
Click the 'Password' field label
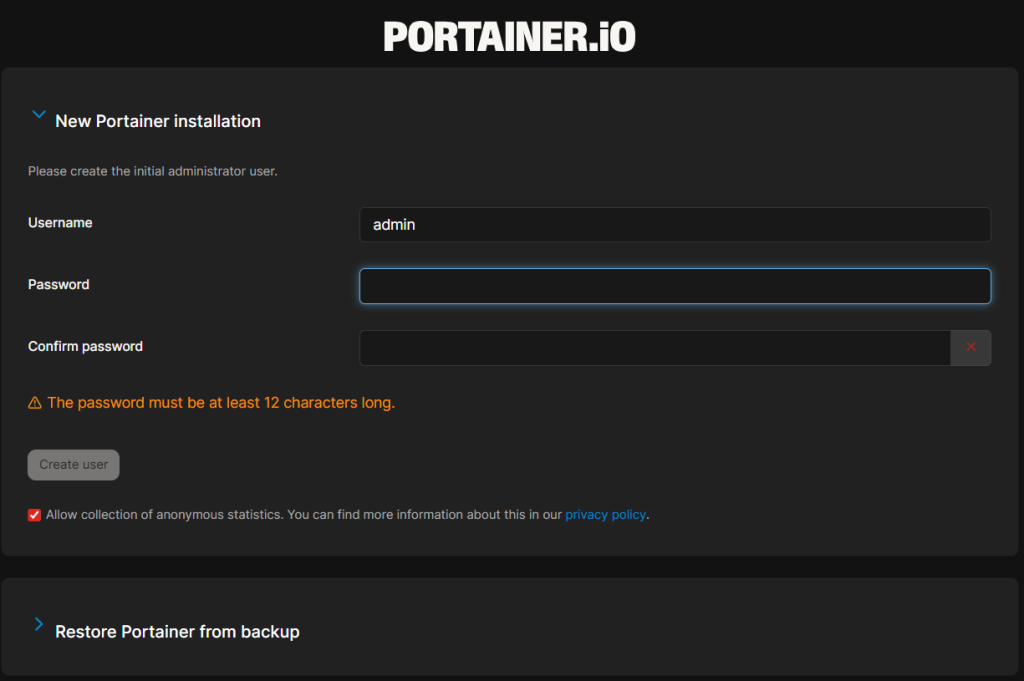click(x=59, y=285)
